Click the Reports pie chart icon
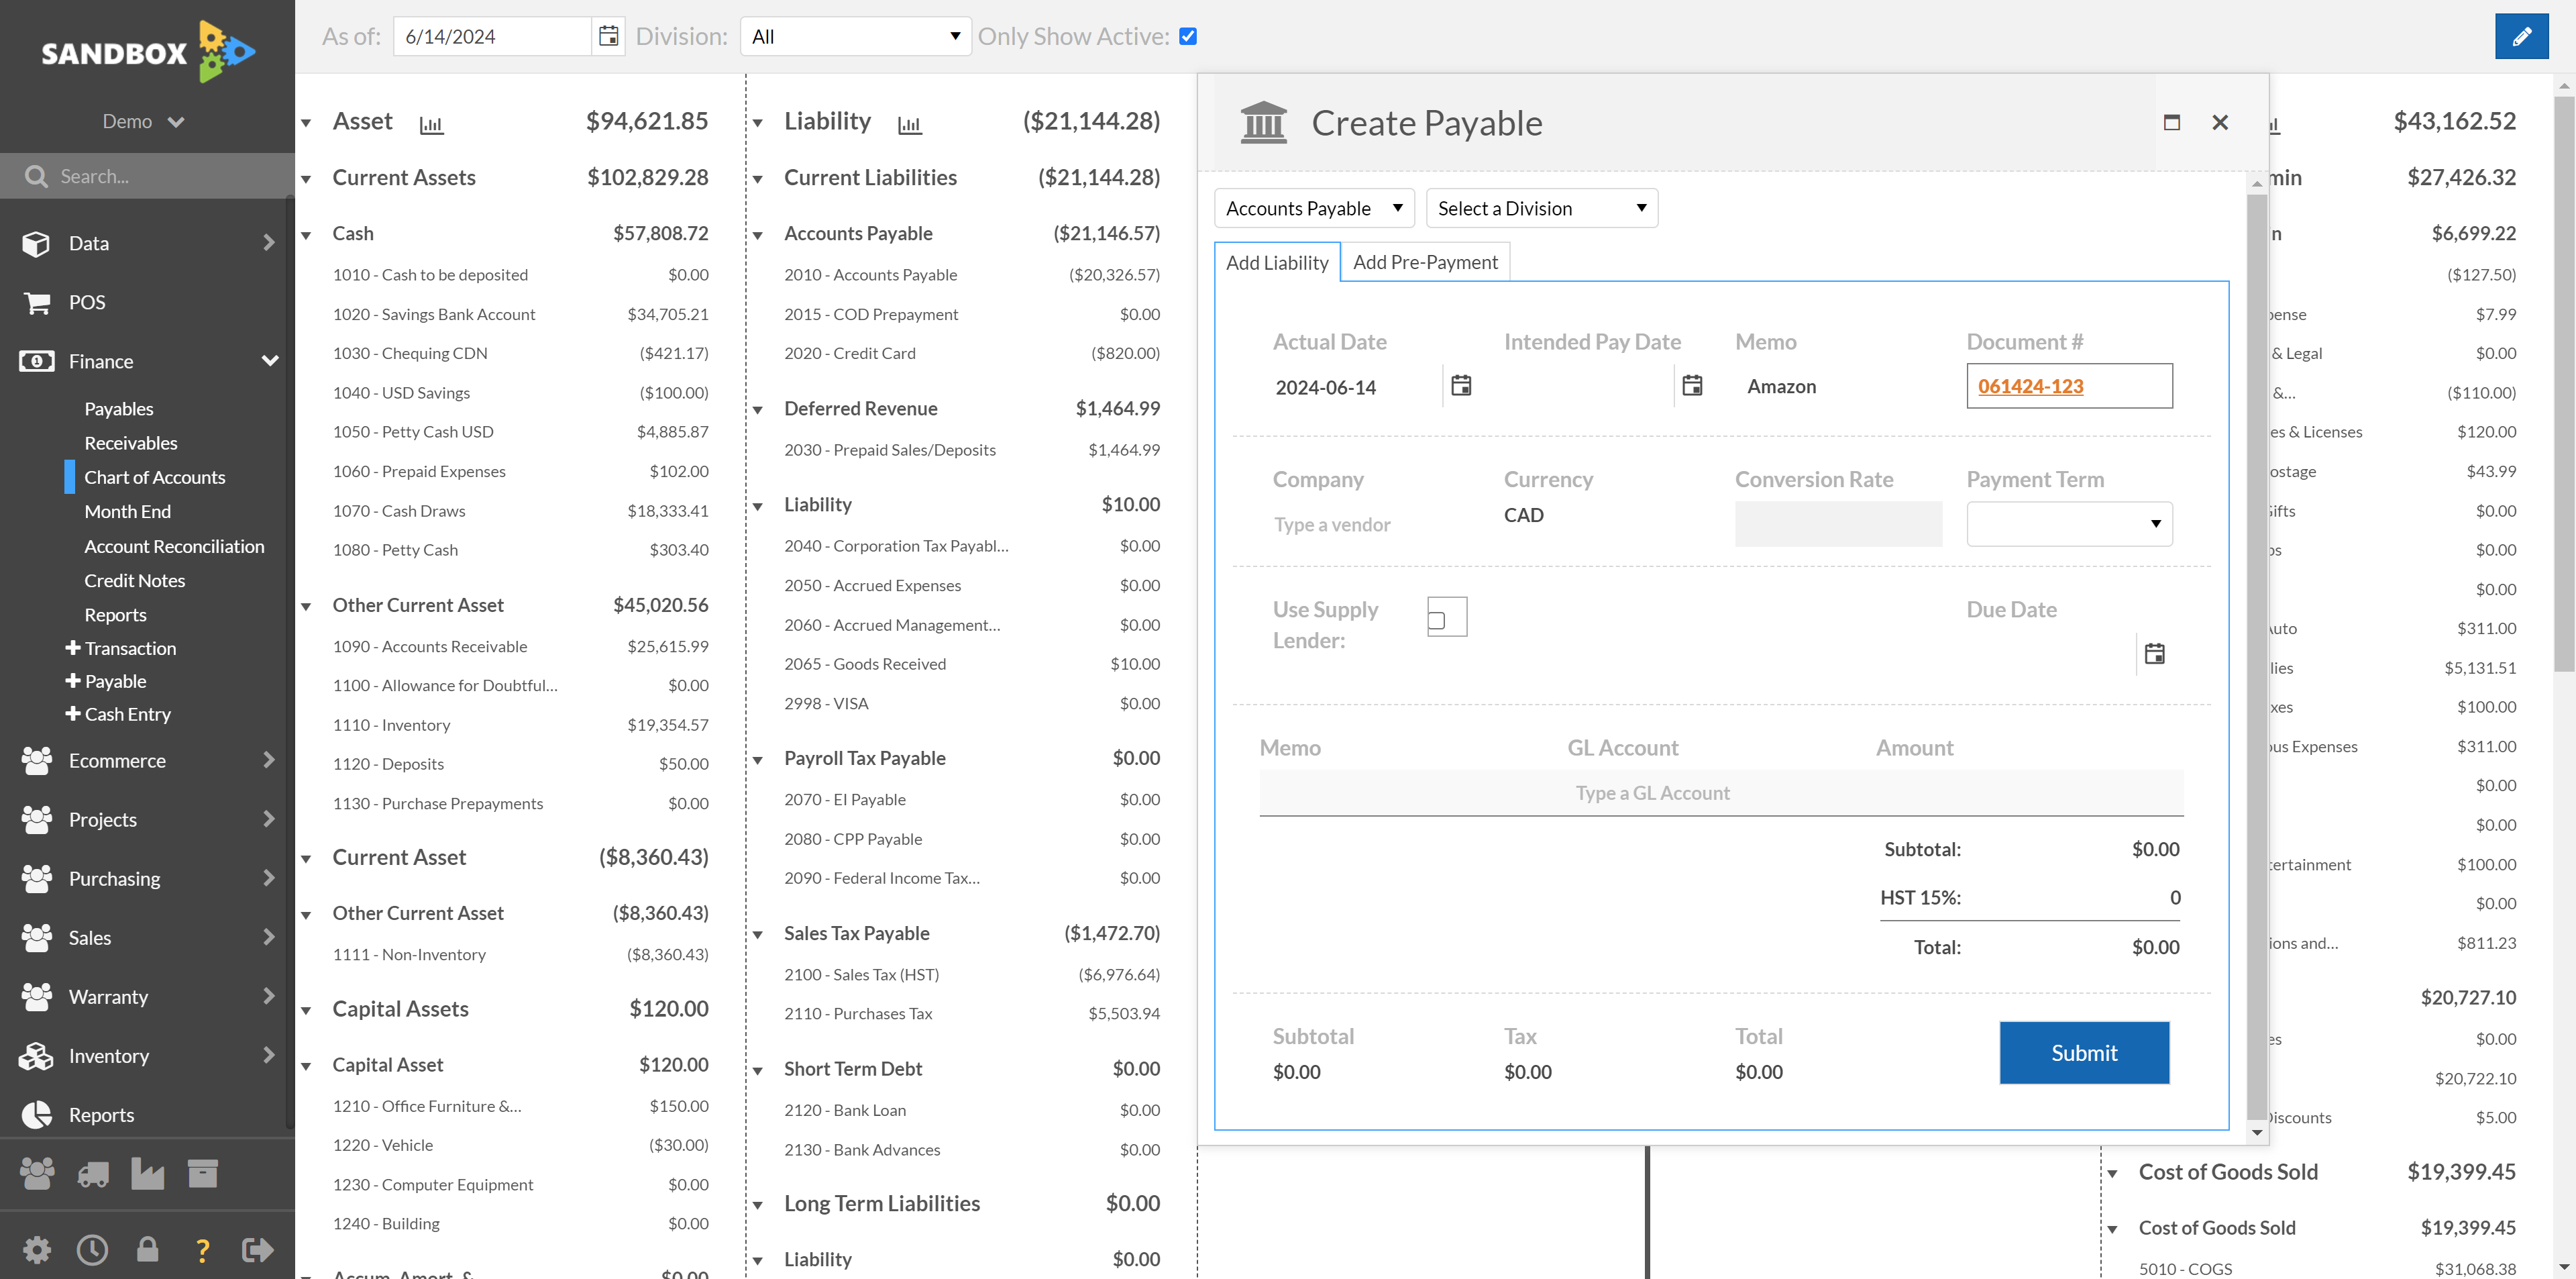Image resolution: width=2576 pixels, height=1279 pixels. [36, 1115]
